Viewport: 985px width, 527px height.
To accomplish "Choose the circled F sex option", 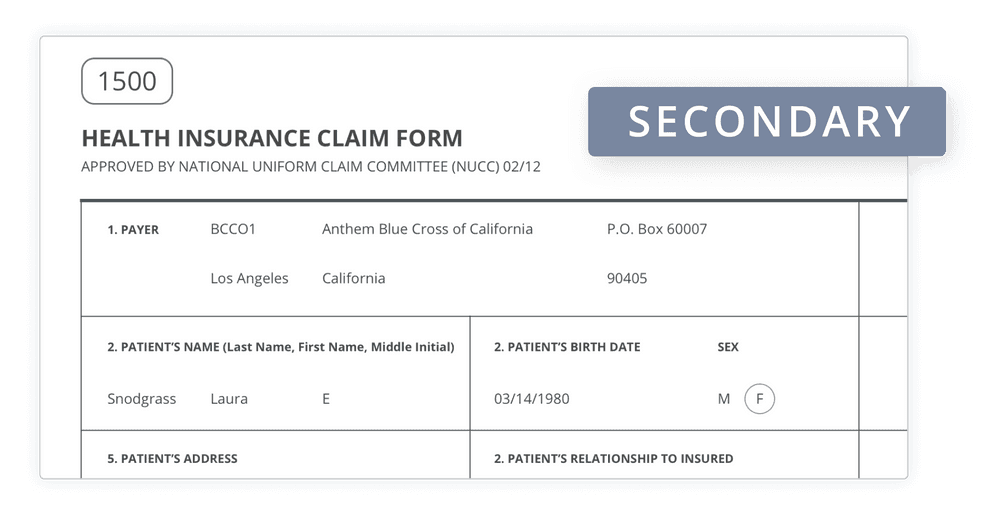I will tap(759, 399).
